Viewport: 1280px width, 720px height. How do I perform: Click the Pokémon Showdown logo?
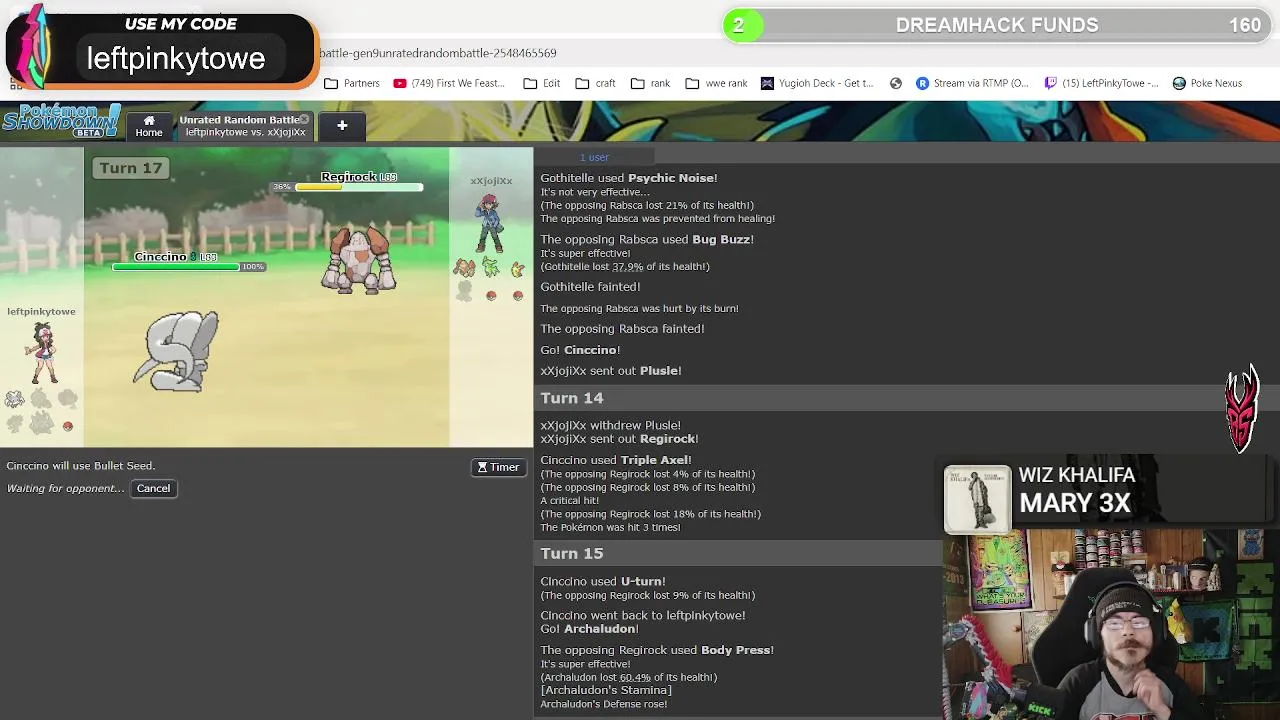pos(61,121)
